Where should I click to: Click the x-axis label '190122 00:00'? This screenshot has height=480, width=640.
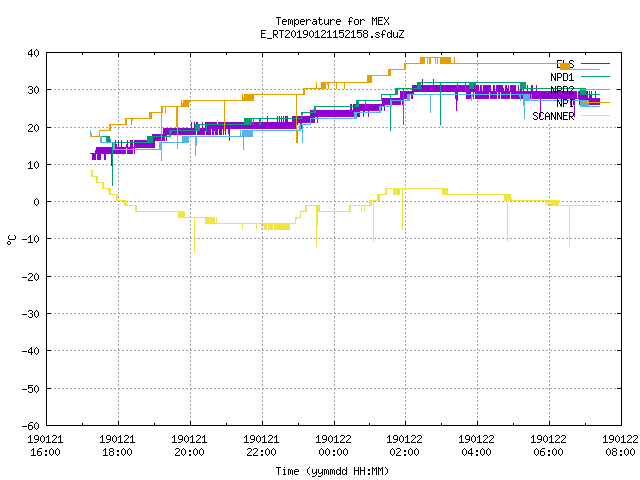pyautogui.click(x=333, y=446)
